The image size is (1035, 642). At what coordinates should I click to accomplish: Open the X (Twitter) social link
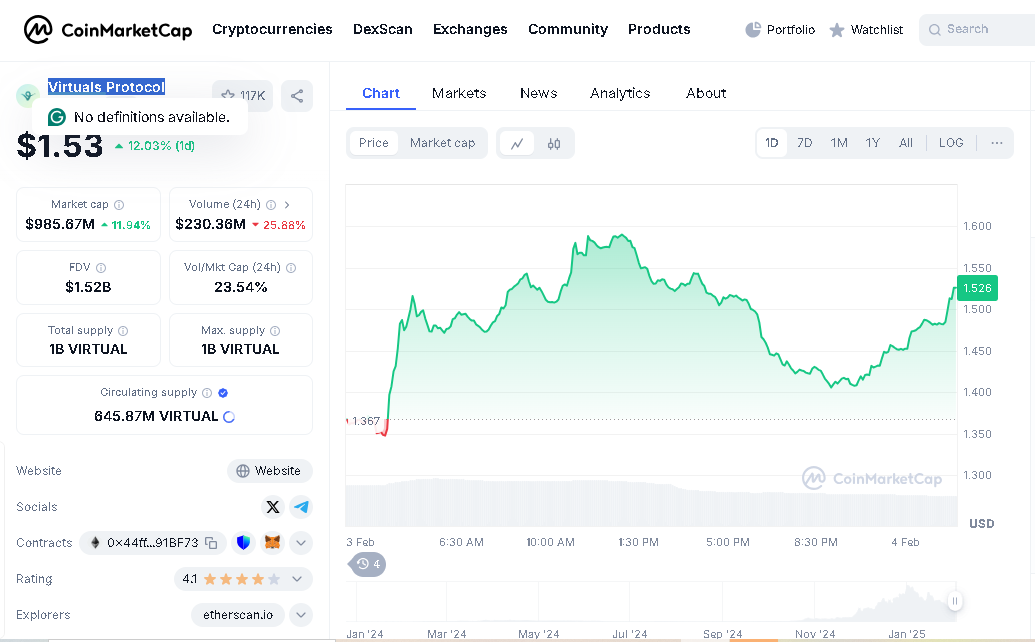click(x=273, y=507)
